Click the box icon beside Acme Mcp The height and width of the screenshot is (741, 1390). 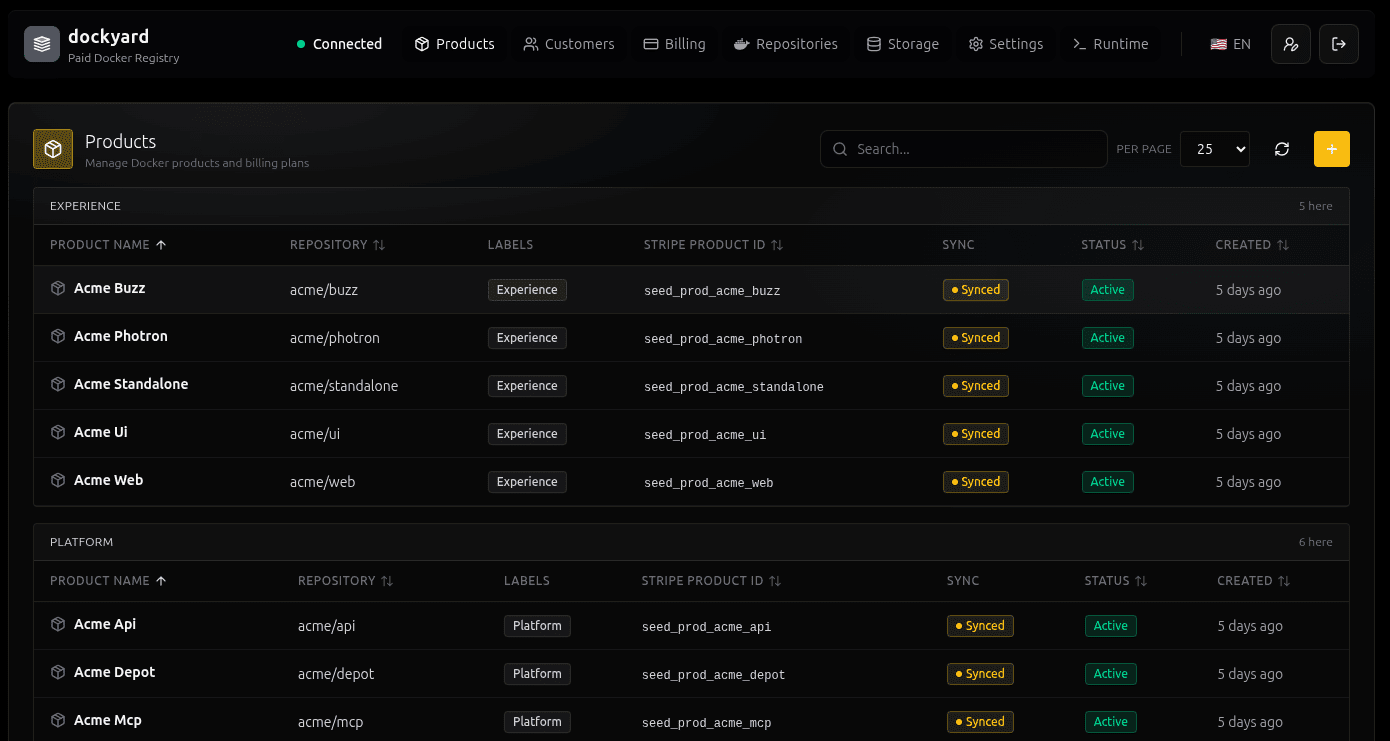pos(58,720)
